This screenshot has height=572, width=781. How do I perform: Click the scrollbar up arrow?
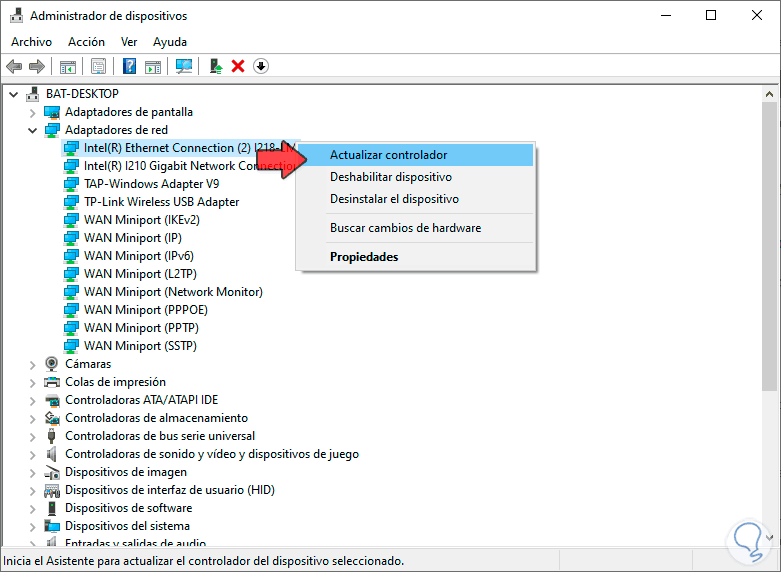[769, 94]
